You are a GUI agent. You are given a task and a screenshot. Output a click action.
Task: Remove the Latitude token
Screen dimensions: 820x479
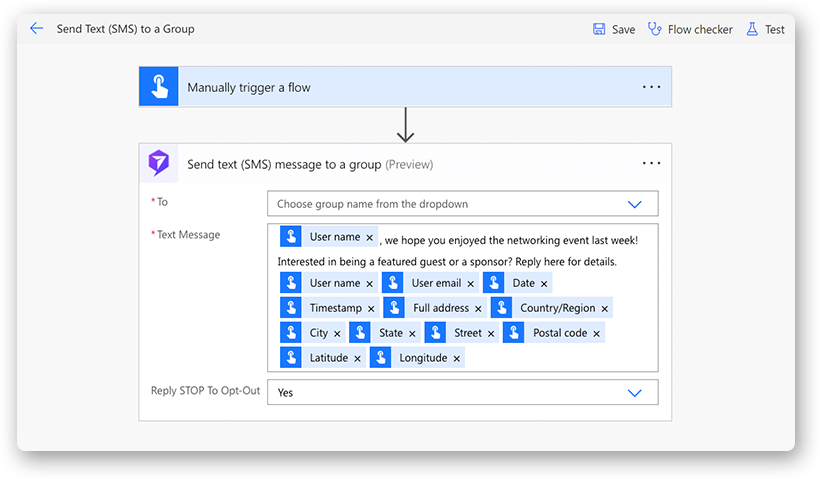click(x=357, y=359)
